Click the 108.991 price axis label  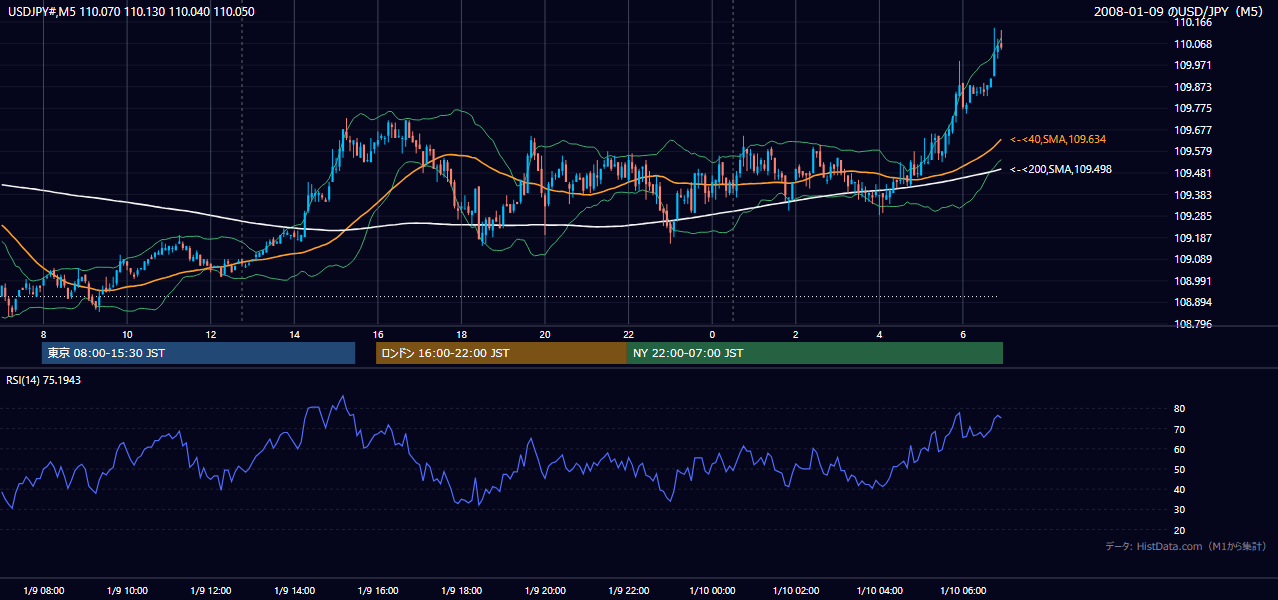coord(1193,281)
